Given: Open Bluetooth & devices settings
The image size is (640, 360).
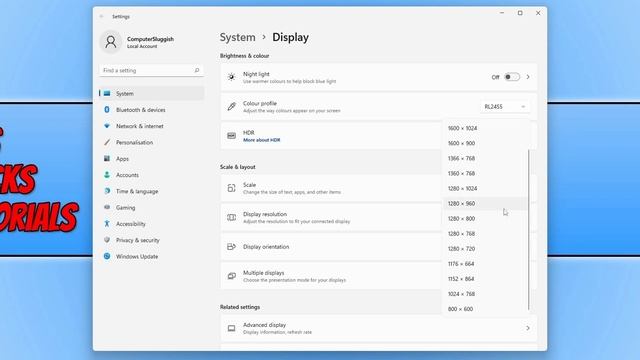Looking at the screenshot, I should (151, 110).
